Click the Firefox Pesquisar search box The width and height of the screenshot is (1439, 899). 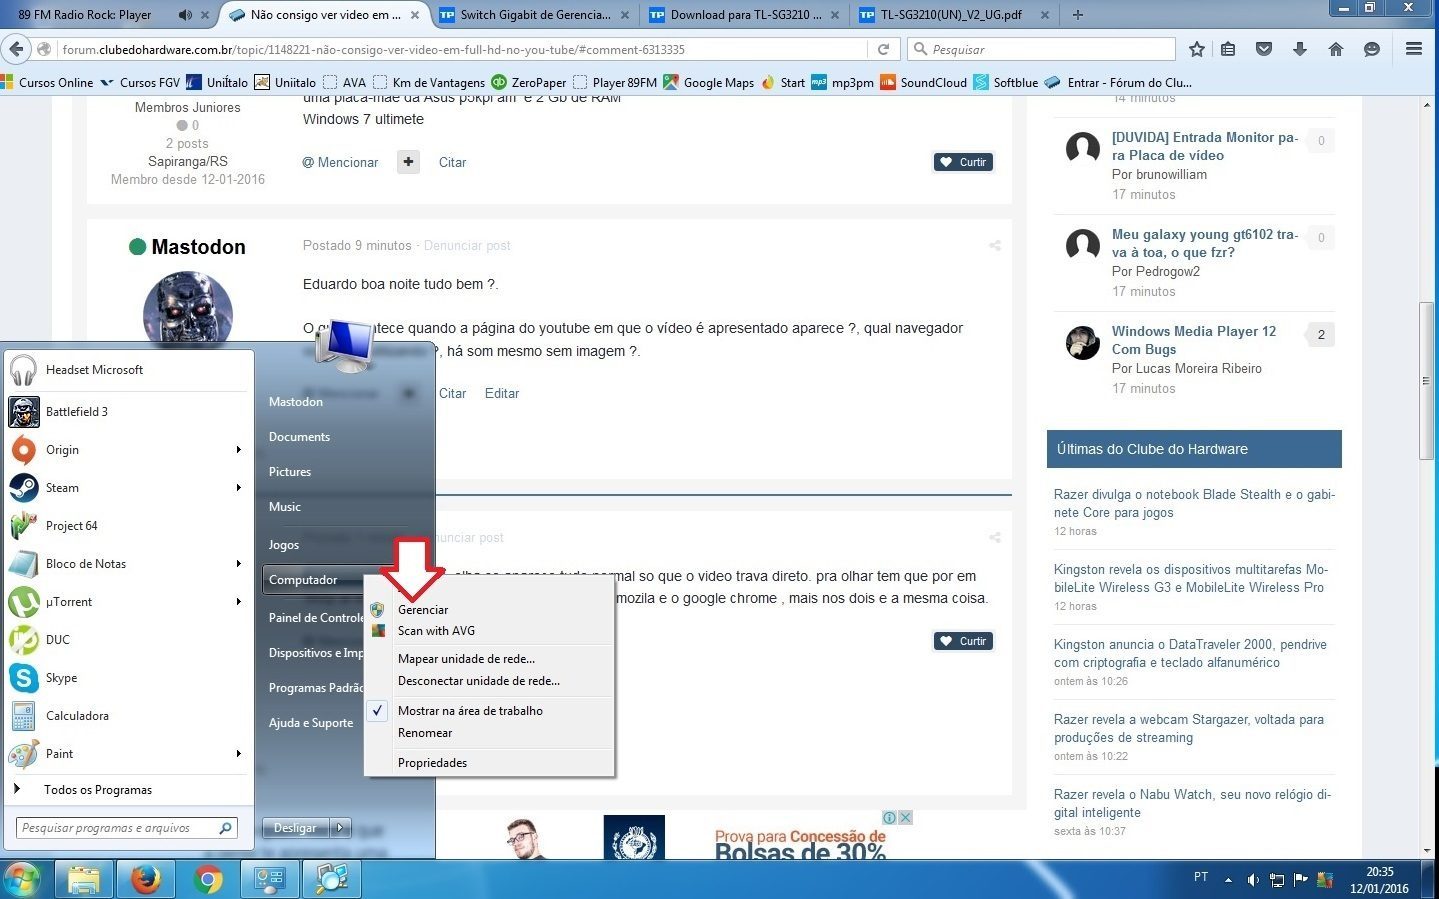pyautogui.click(x=1041, y=49)
